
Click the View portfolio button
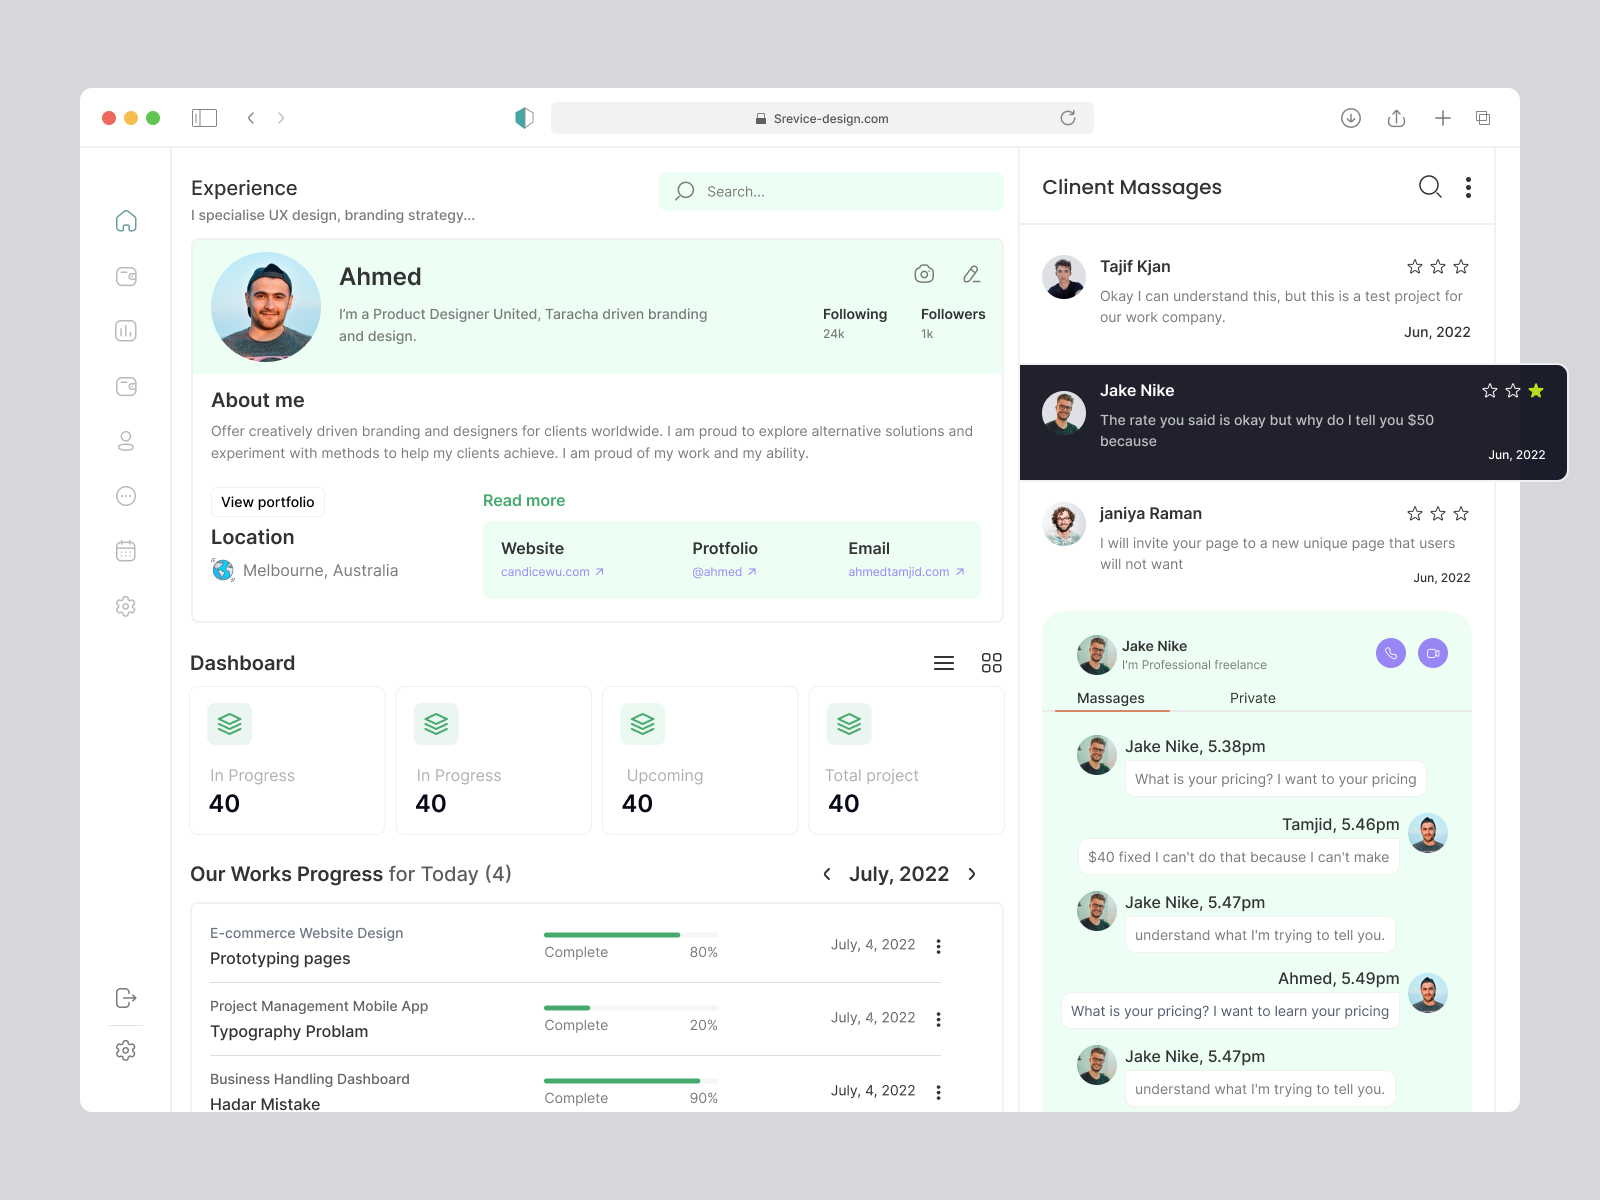tap(267, 501)
